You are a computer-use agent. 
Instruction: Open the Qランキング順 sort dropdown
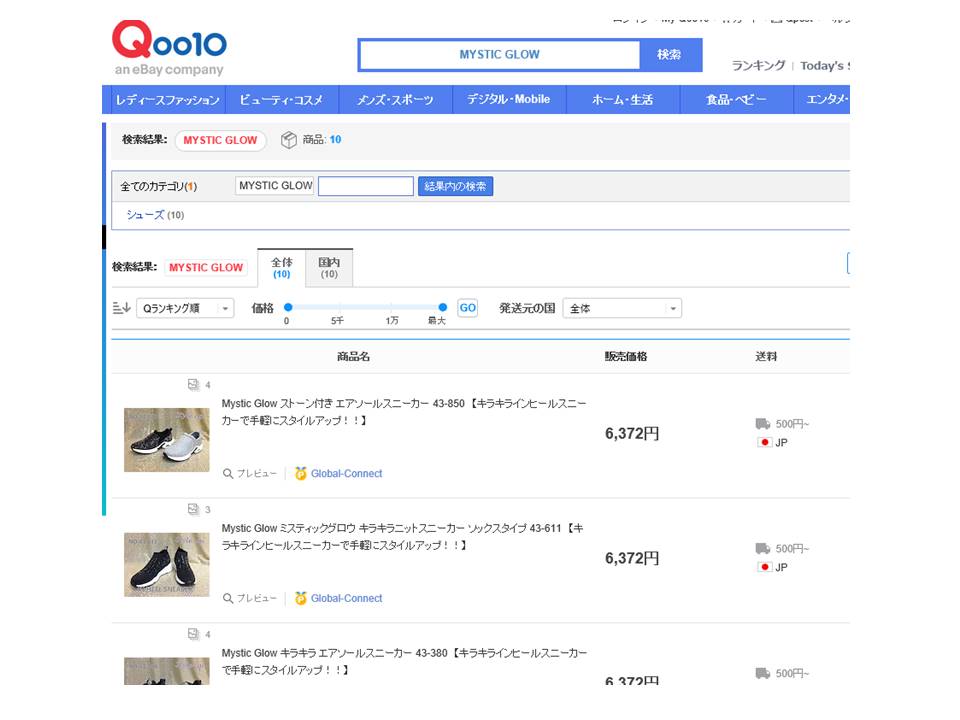[x=185, y=308]
